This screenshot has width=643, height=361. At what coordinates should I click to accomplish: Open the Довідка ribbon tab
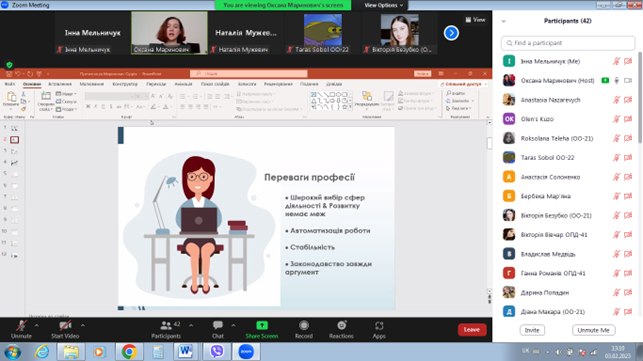(334, 84)
